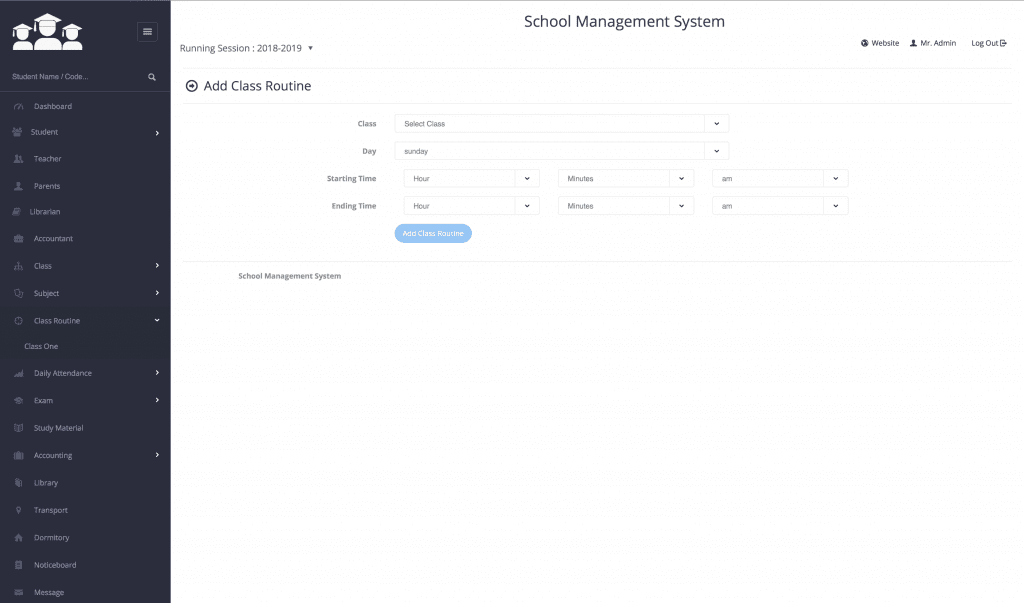The width and height of the screenshot is (1024, 603).
Task: Click the Accounting suitcase icon
Action: 18,455
